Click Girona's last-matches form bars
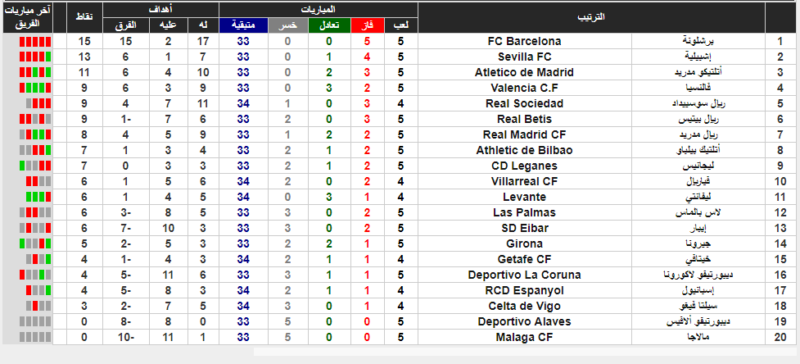 coord(35,244)
